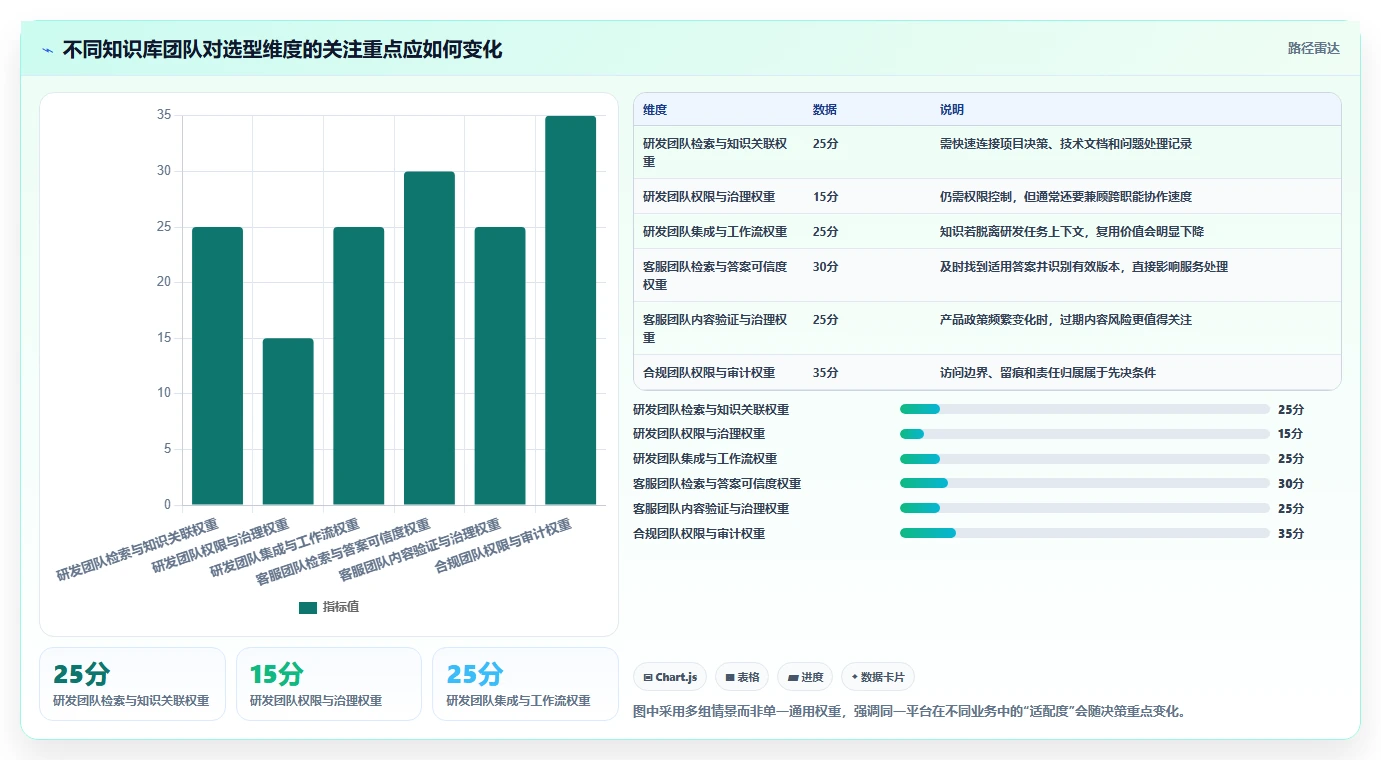Click the x-axis label 客服团队检索与答案可信度权重
Viewport: 1381px width, 760px height.
(343, 552)
